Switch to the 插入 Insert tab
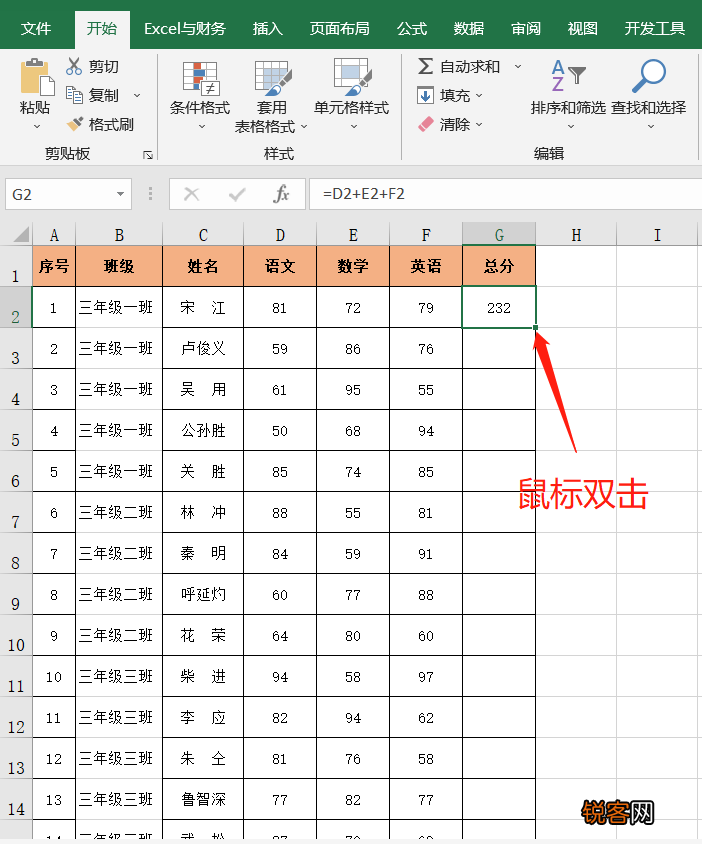 coord(268,29)
